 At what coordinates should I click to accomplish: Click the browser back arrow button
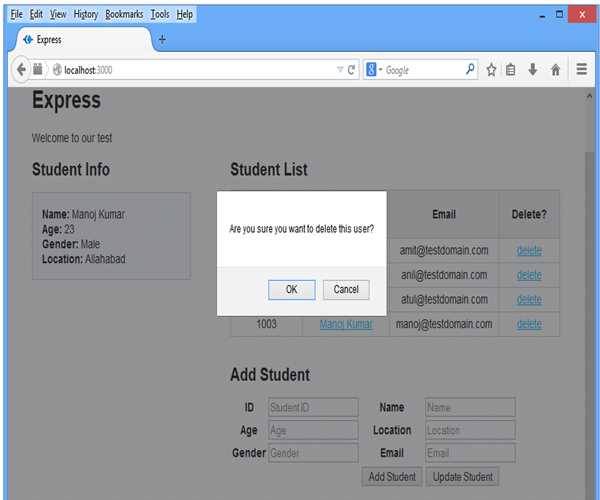(21, 70)
